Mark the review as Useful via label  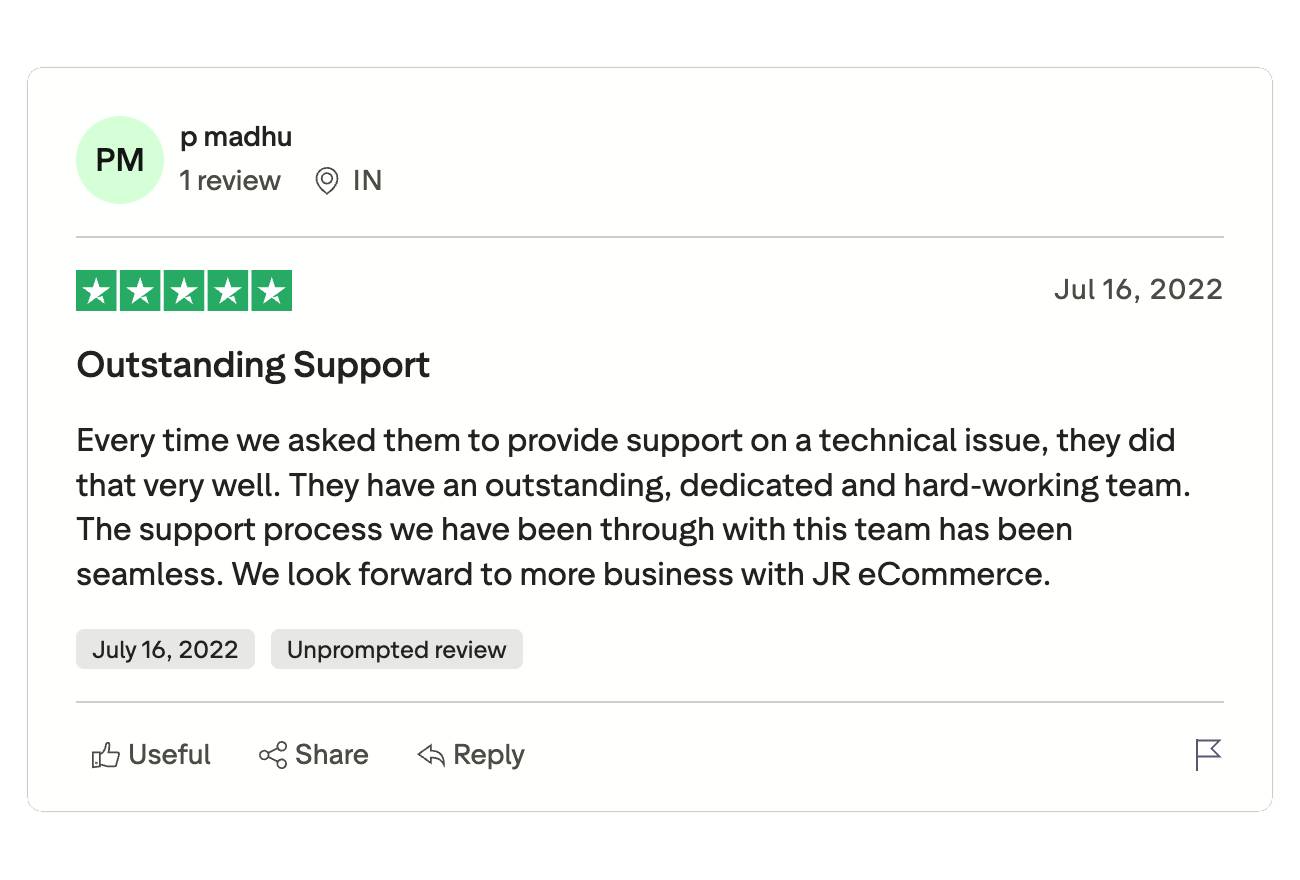(169, 755)
